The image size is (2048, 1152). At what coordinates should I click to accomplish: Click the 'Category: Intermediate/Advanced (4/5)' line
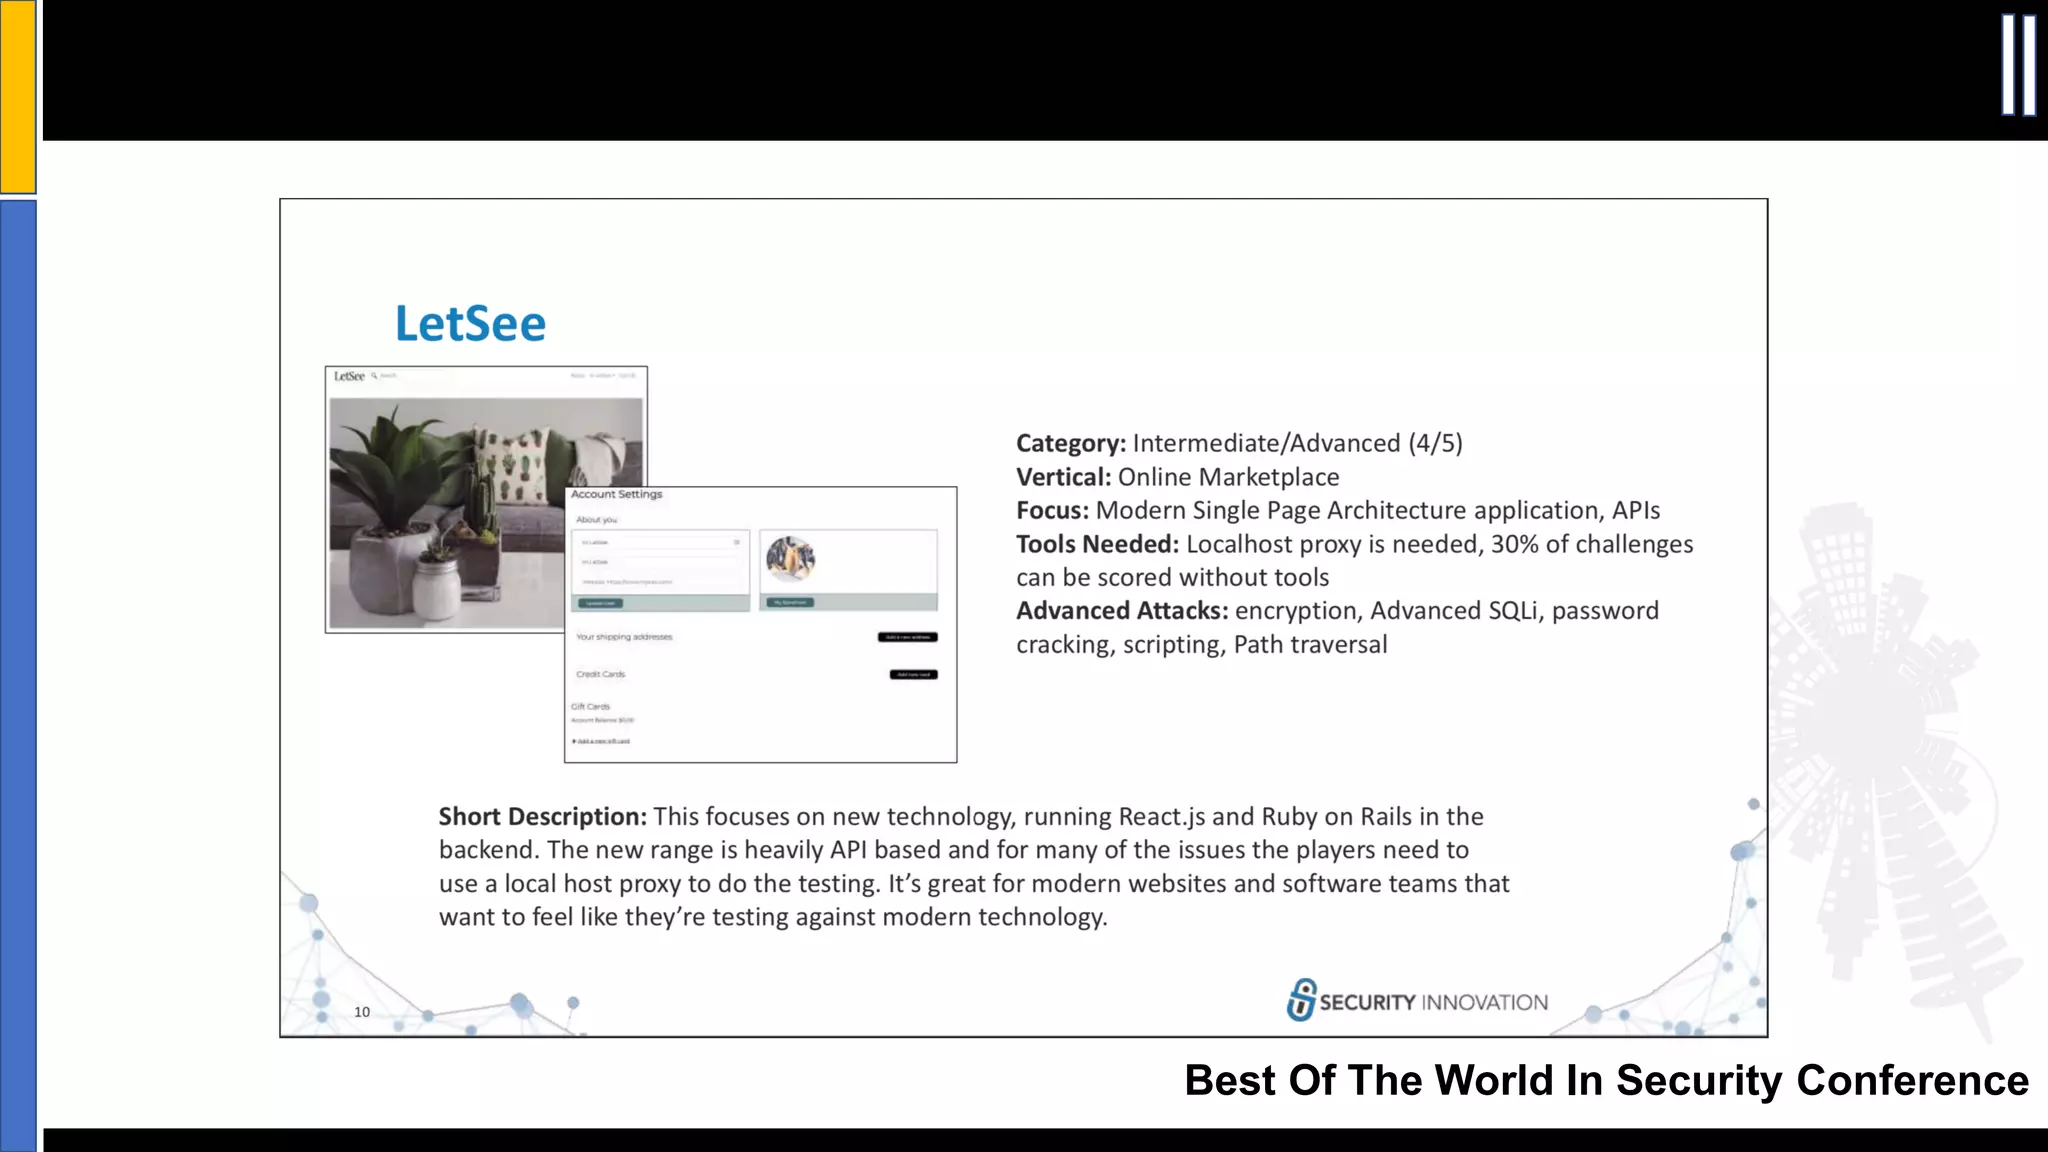click(x=1239, y=443)
